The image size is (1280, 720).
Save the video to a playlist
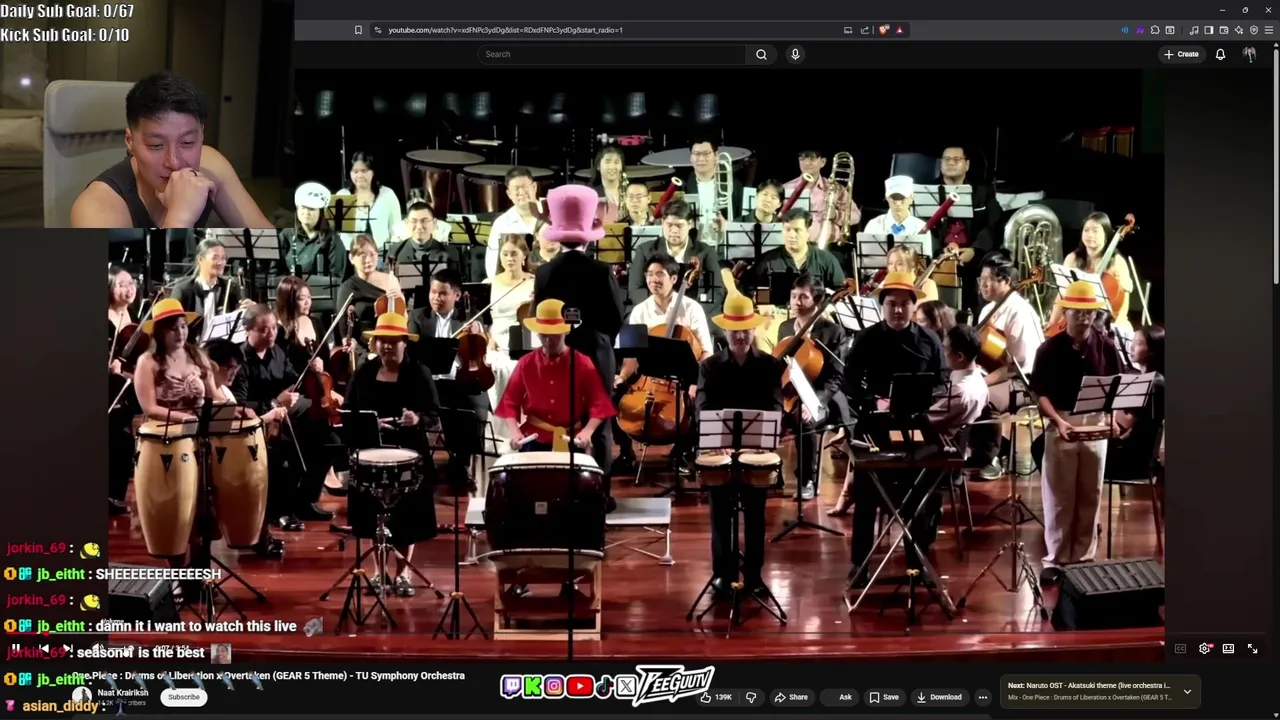[884, 697]
